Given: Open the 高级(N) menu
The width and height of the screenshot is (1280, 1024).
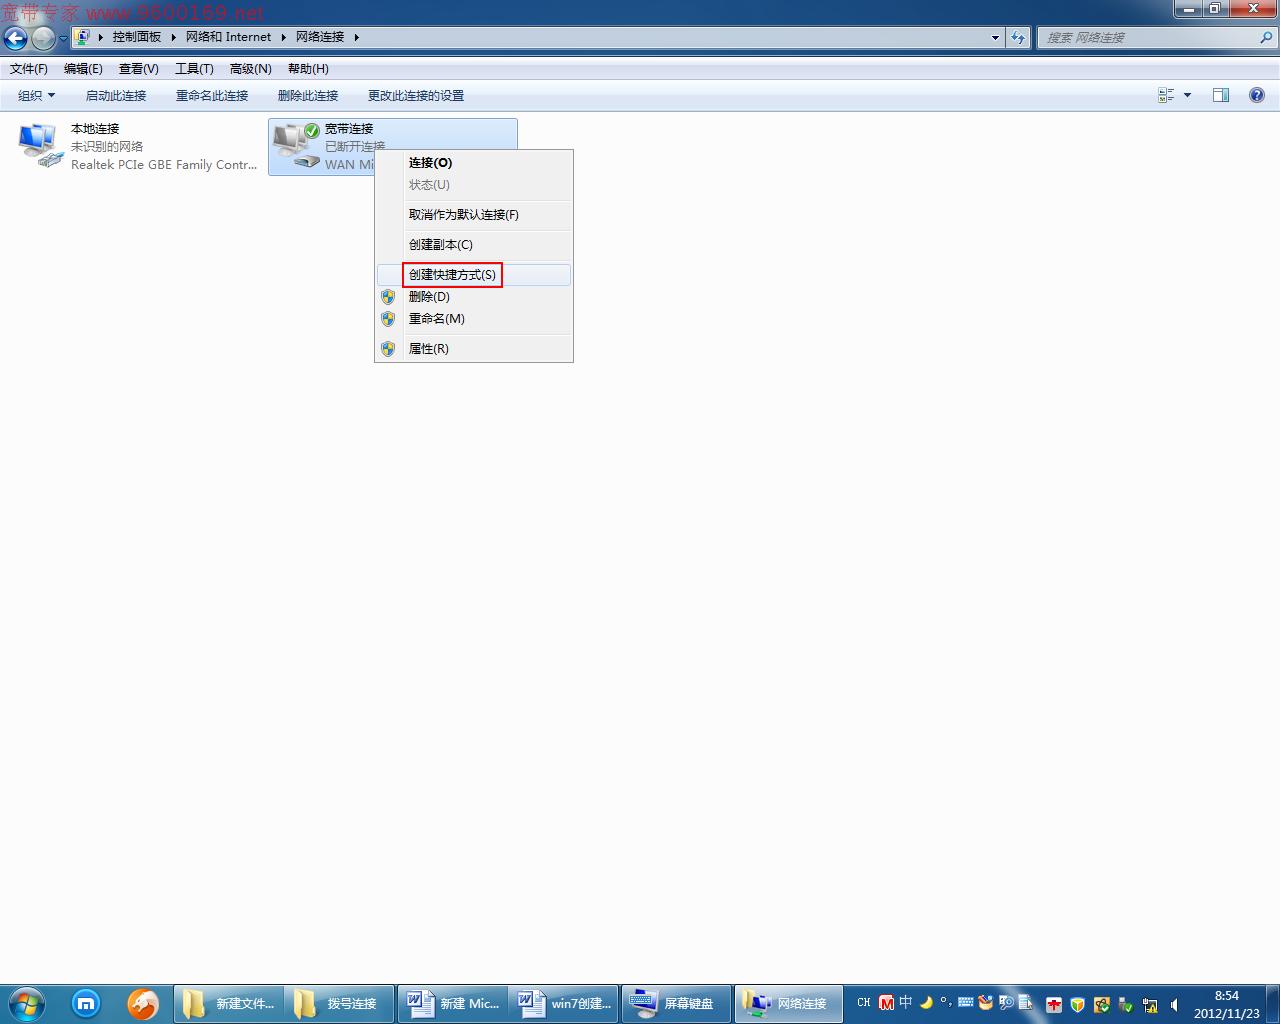Looking at the screenshot, I should pyautogui.click(x=250, y=68).
